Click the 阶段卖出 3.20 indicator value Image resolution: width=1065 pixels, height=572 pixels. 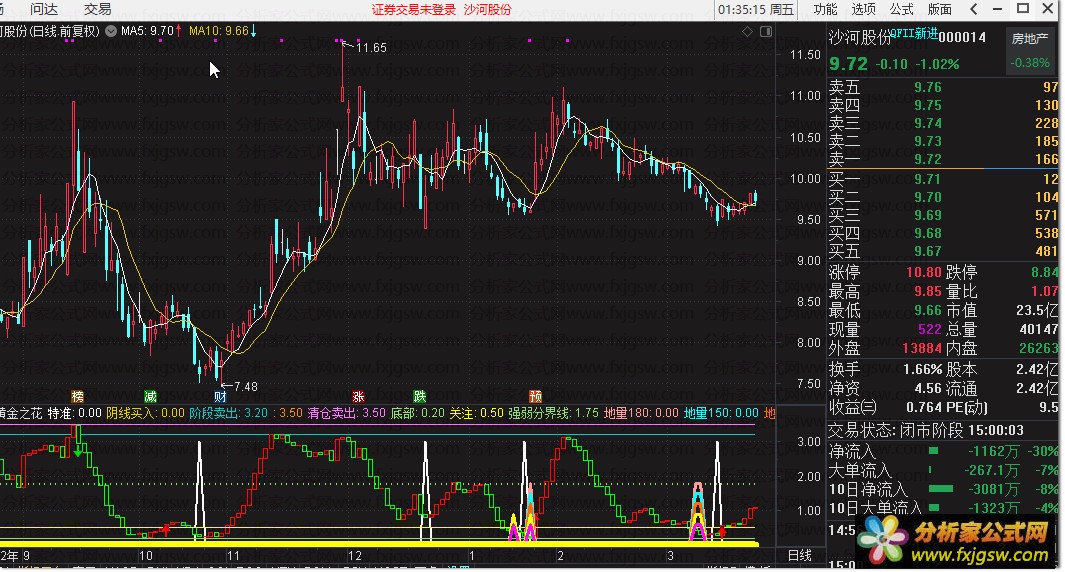[x=229, y=413]
